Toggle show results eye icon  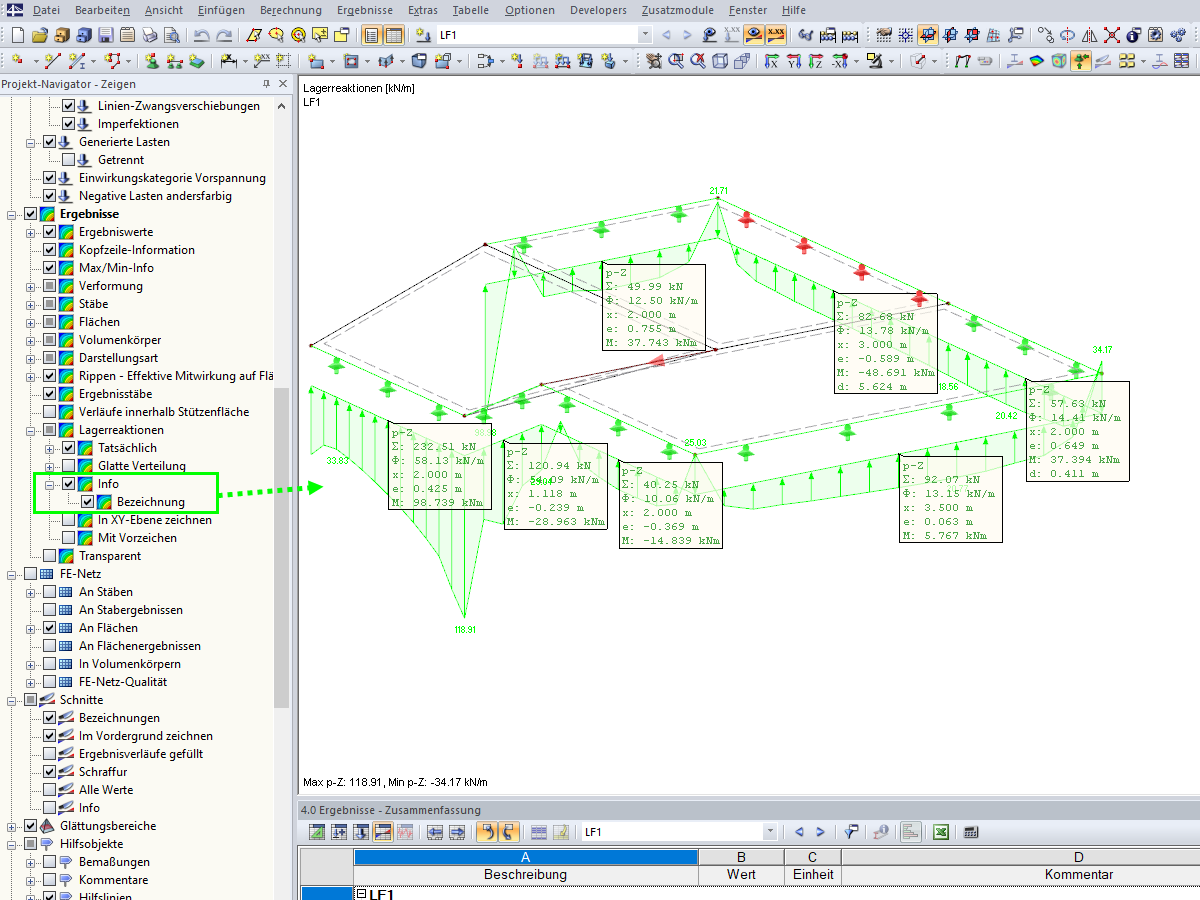tap(754, 35)
